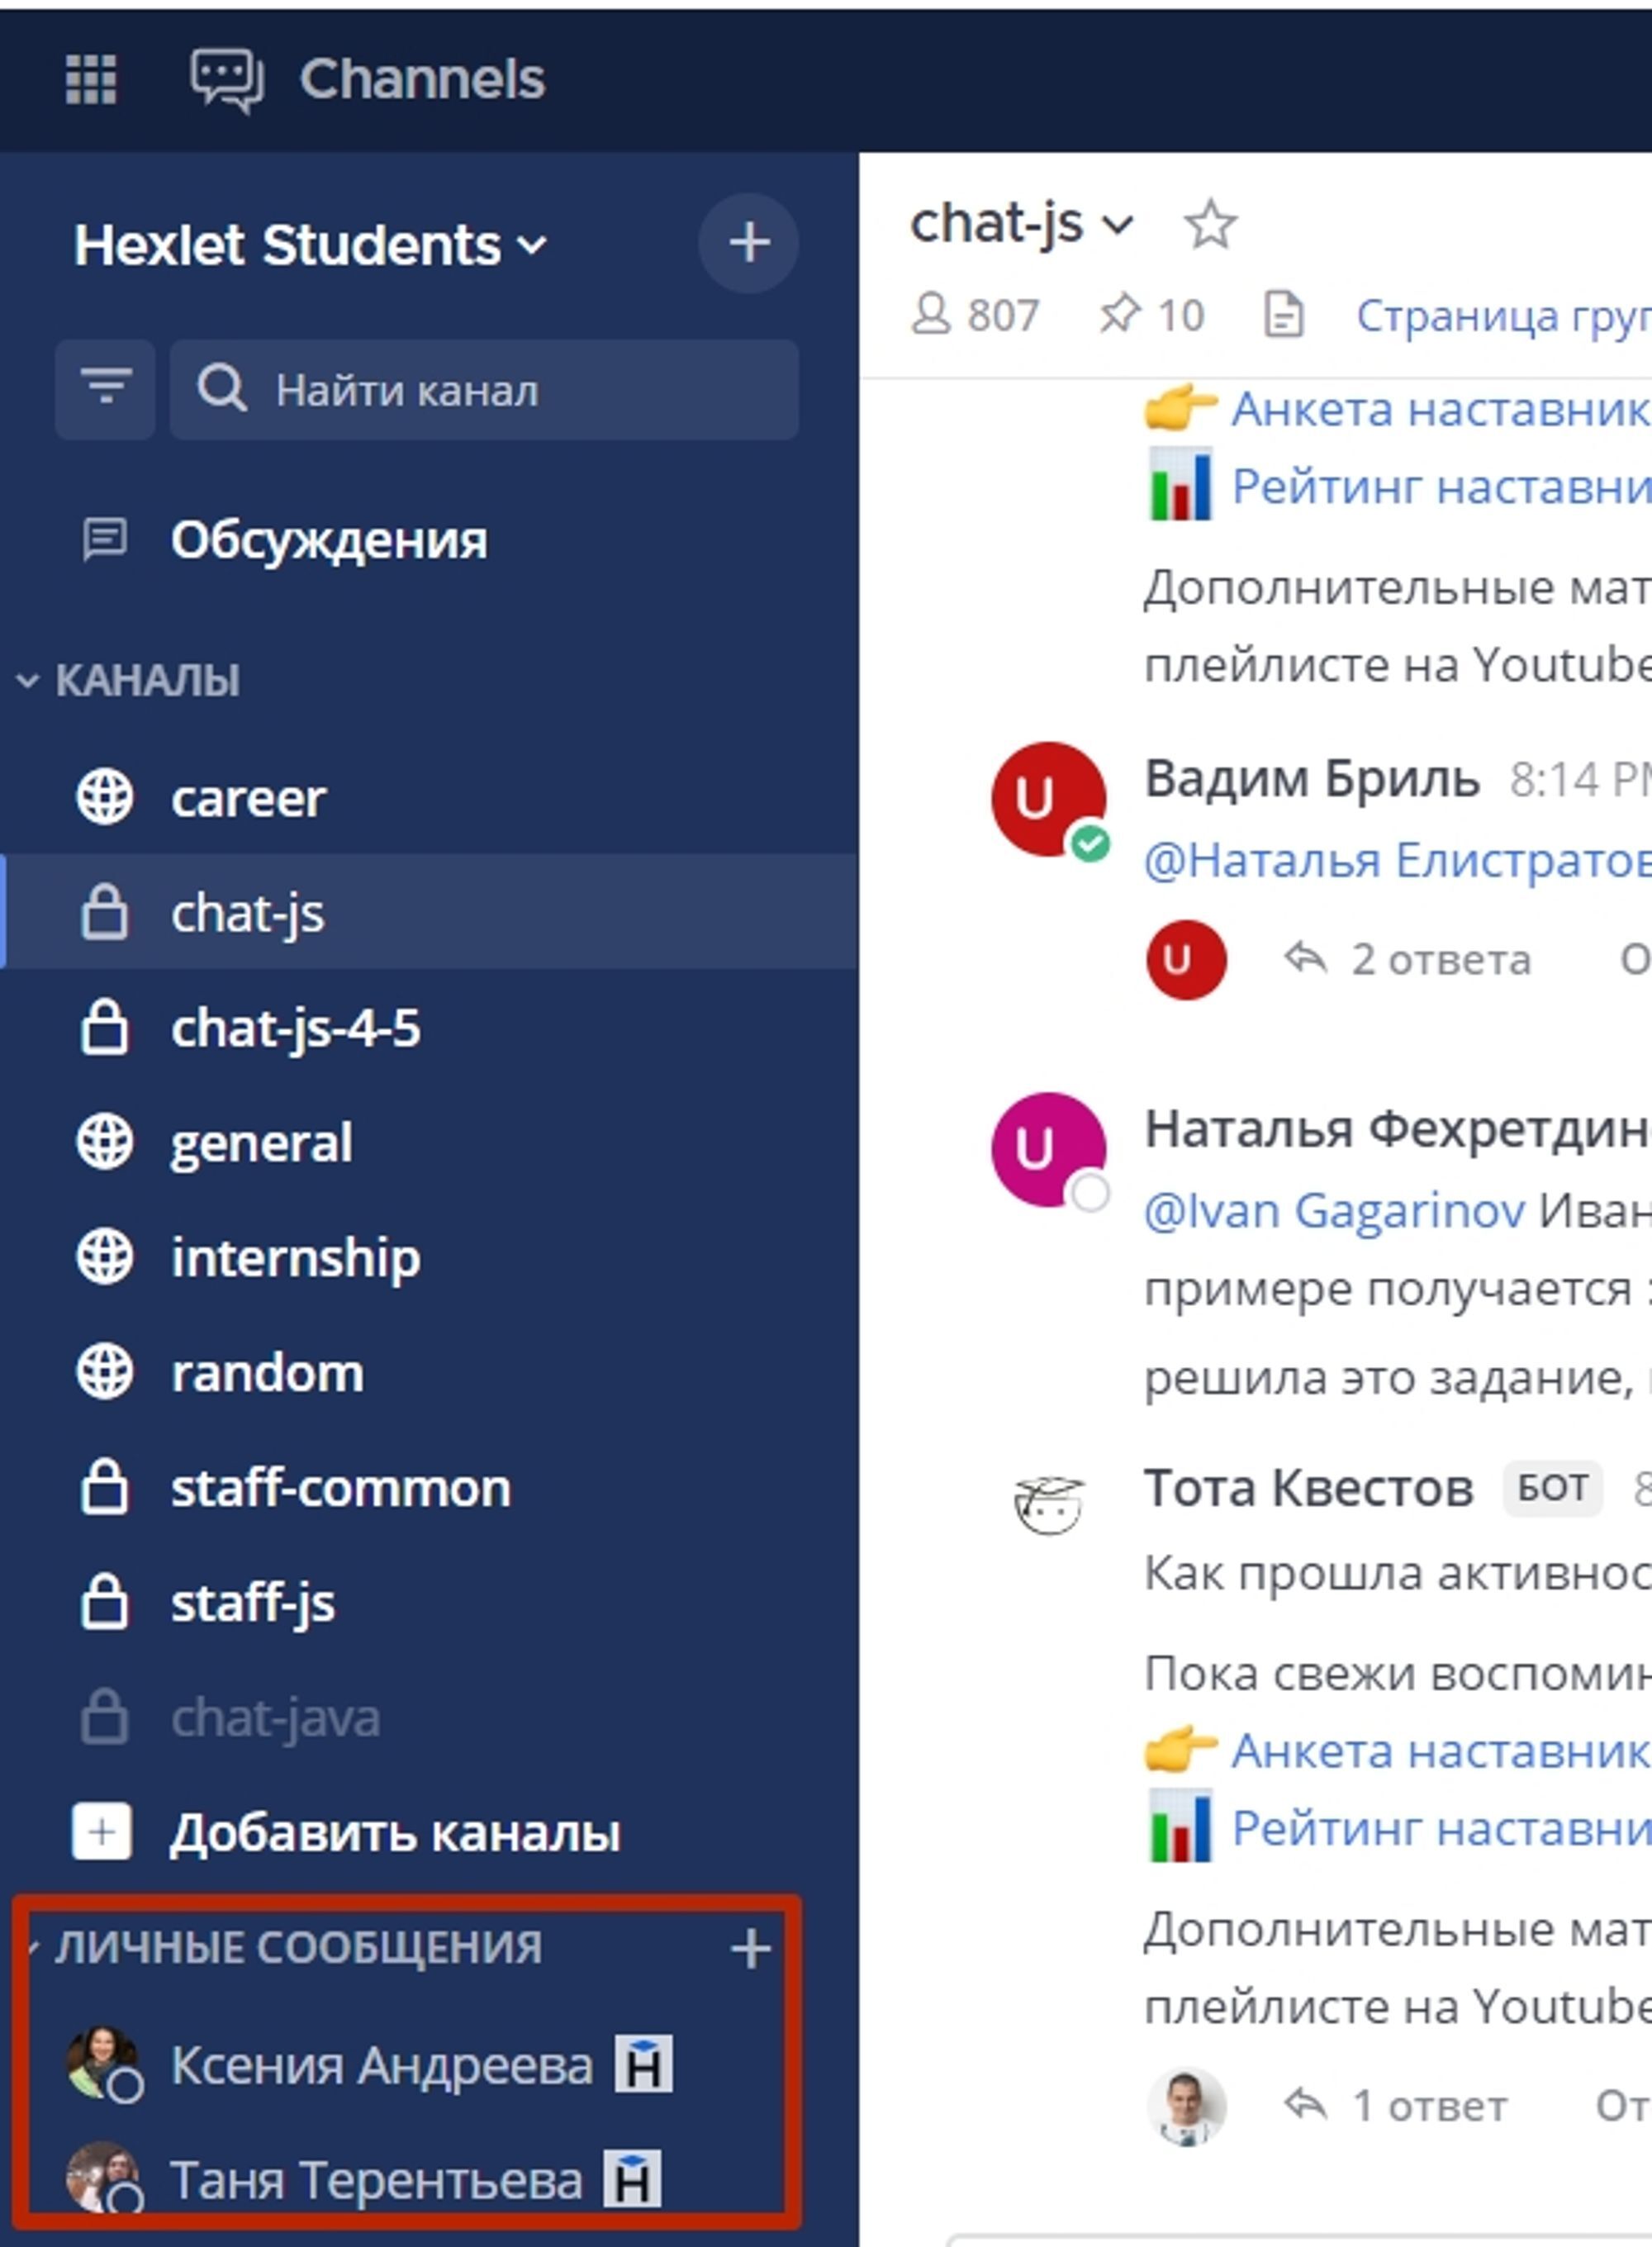This screenshot has width=1652, height=2247.
Task: Click the Channels chat bubbles icon
Action: pyautogui.click(x=228, y=80)
